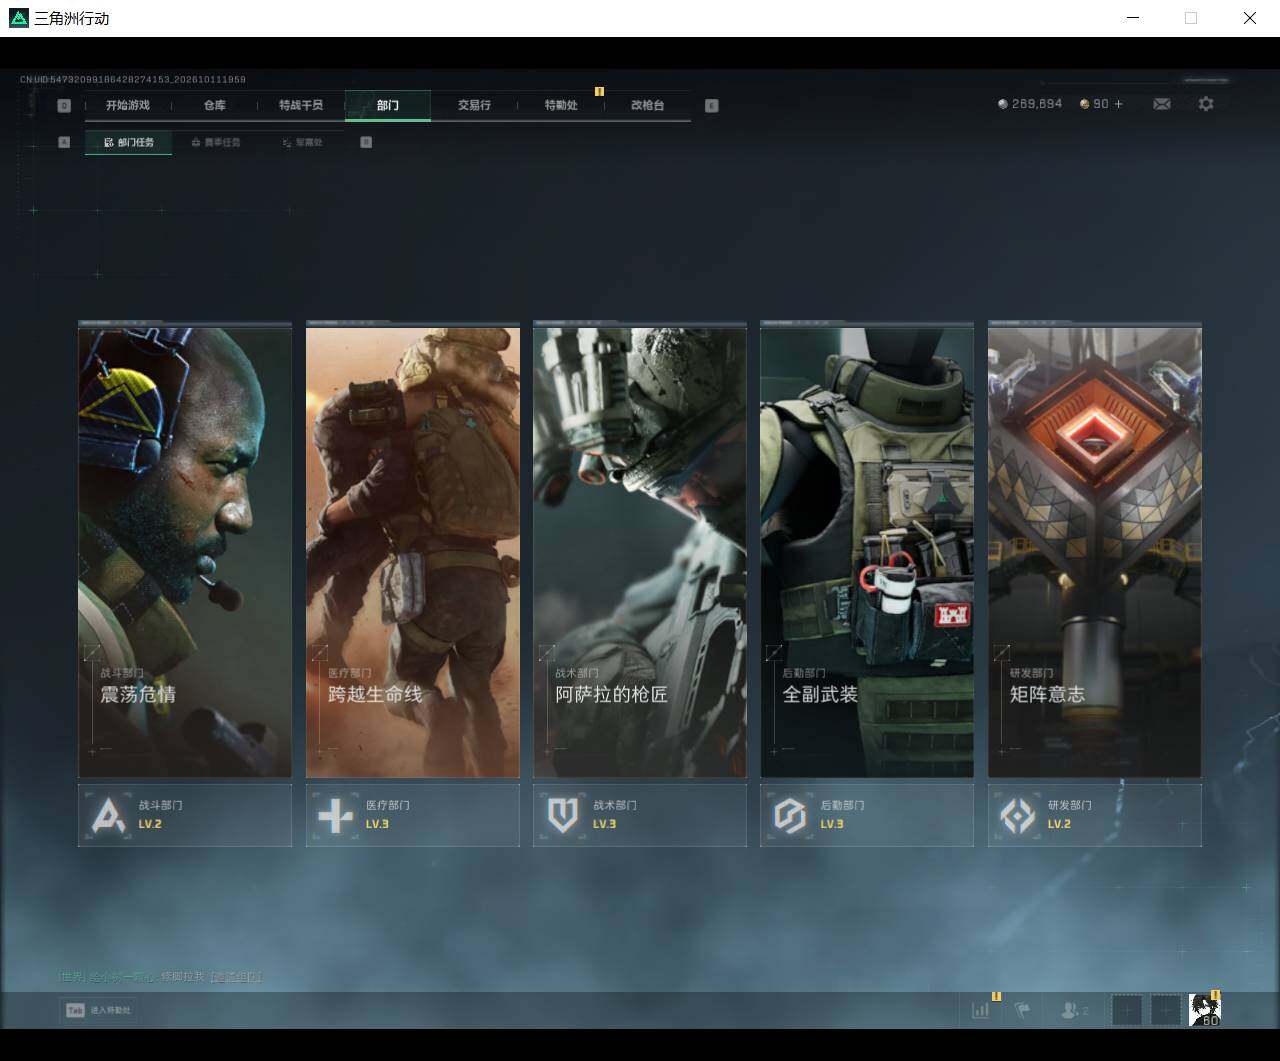Open the 跨越生命线 mission card
Screen dimensions: 1280x1061
pos(413,549)
